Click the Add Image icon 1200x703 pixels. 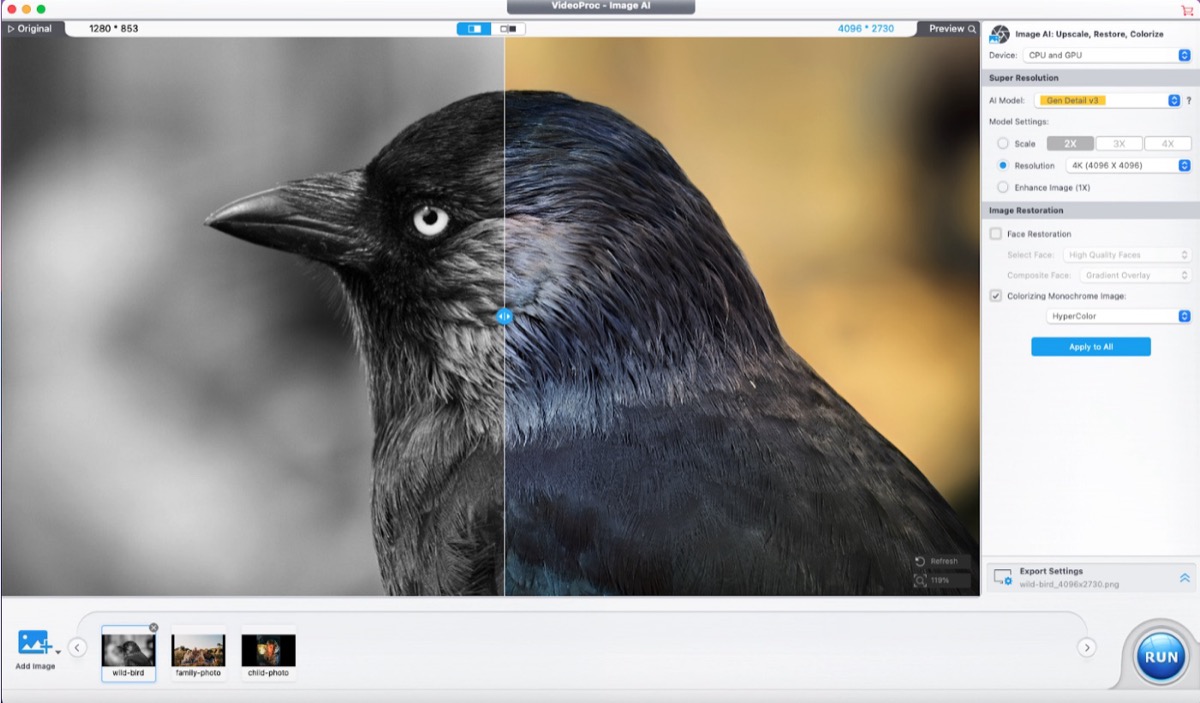click(34, 642)
